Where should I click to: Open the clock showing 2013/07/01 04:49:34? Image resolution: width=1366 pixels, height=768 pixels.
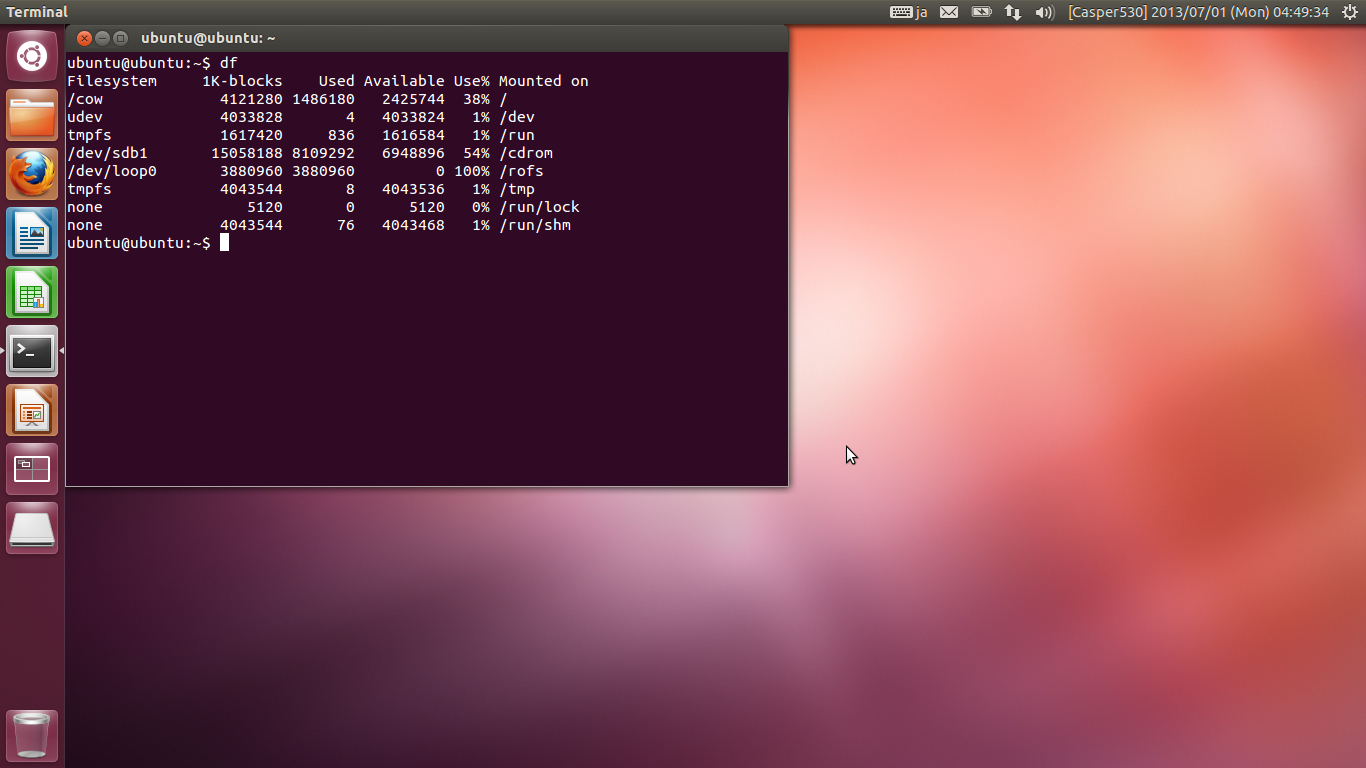coord(1199,12)
